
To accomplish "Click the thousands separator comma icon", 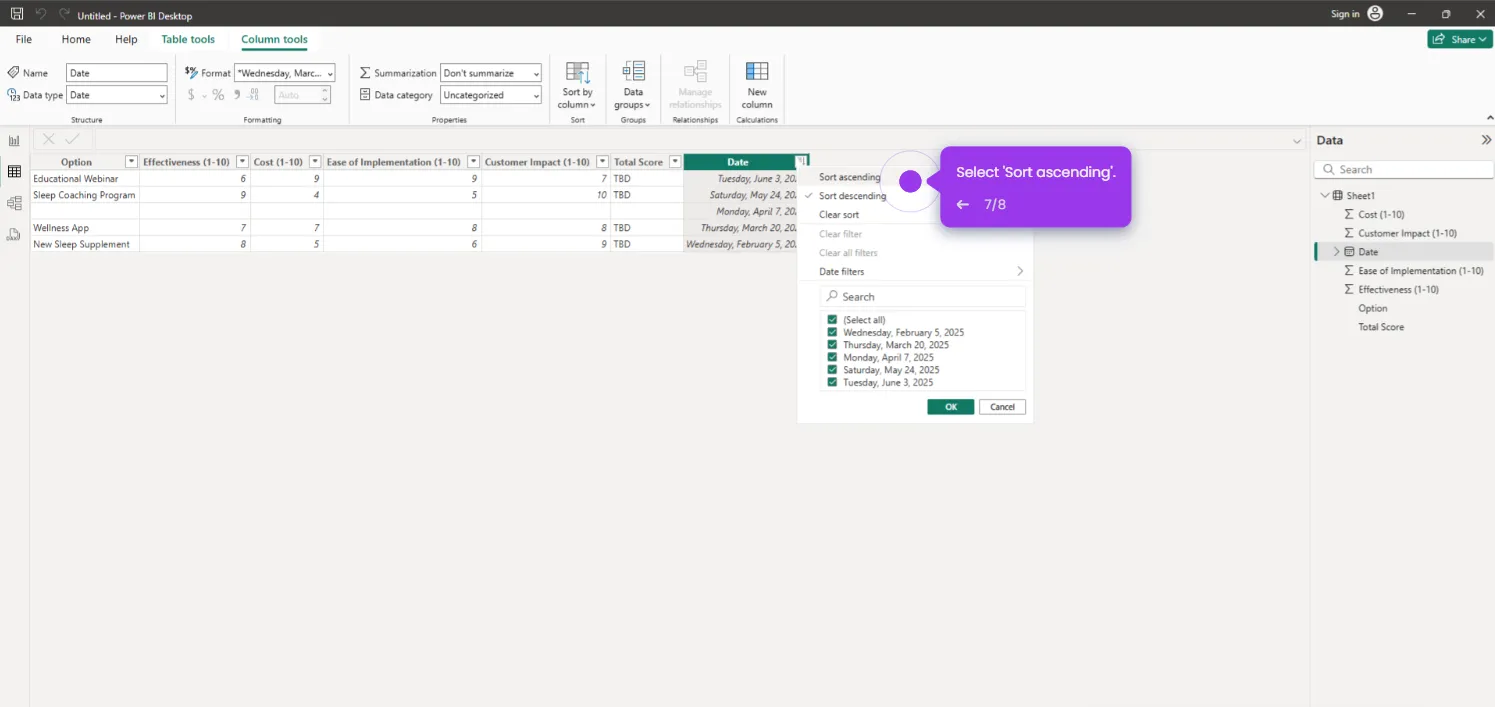I will pyautogui.click(x=237, y=94).
